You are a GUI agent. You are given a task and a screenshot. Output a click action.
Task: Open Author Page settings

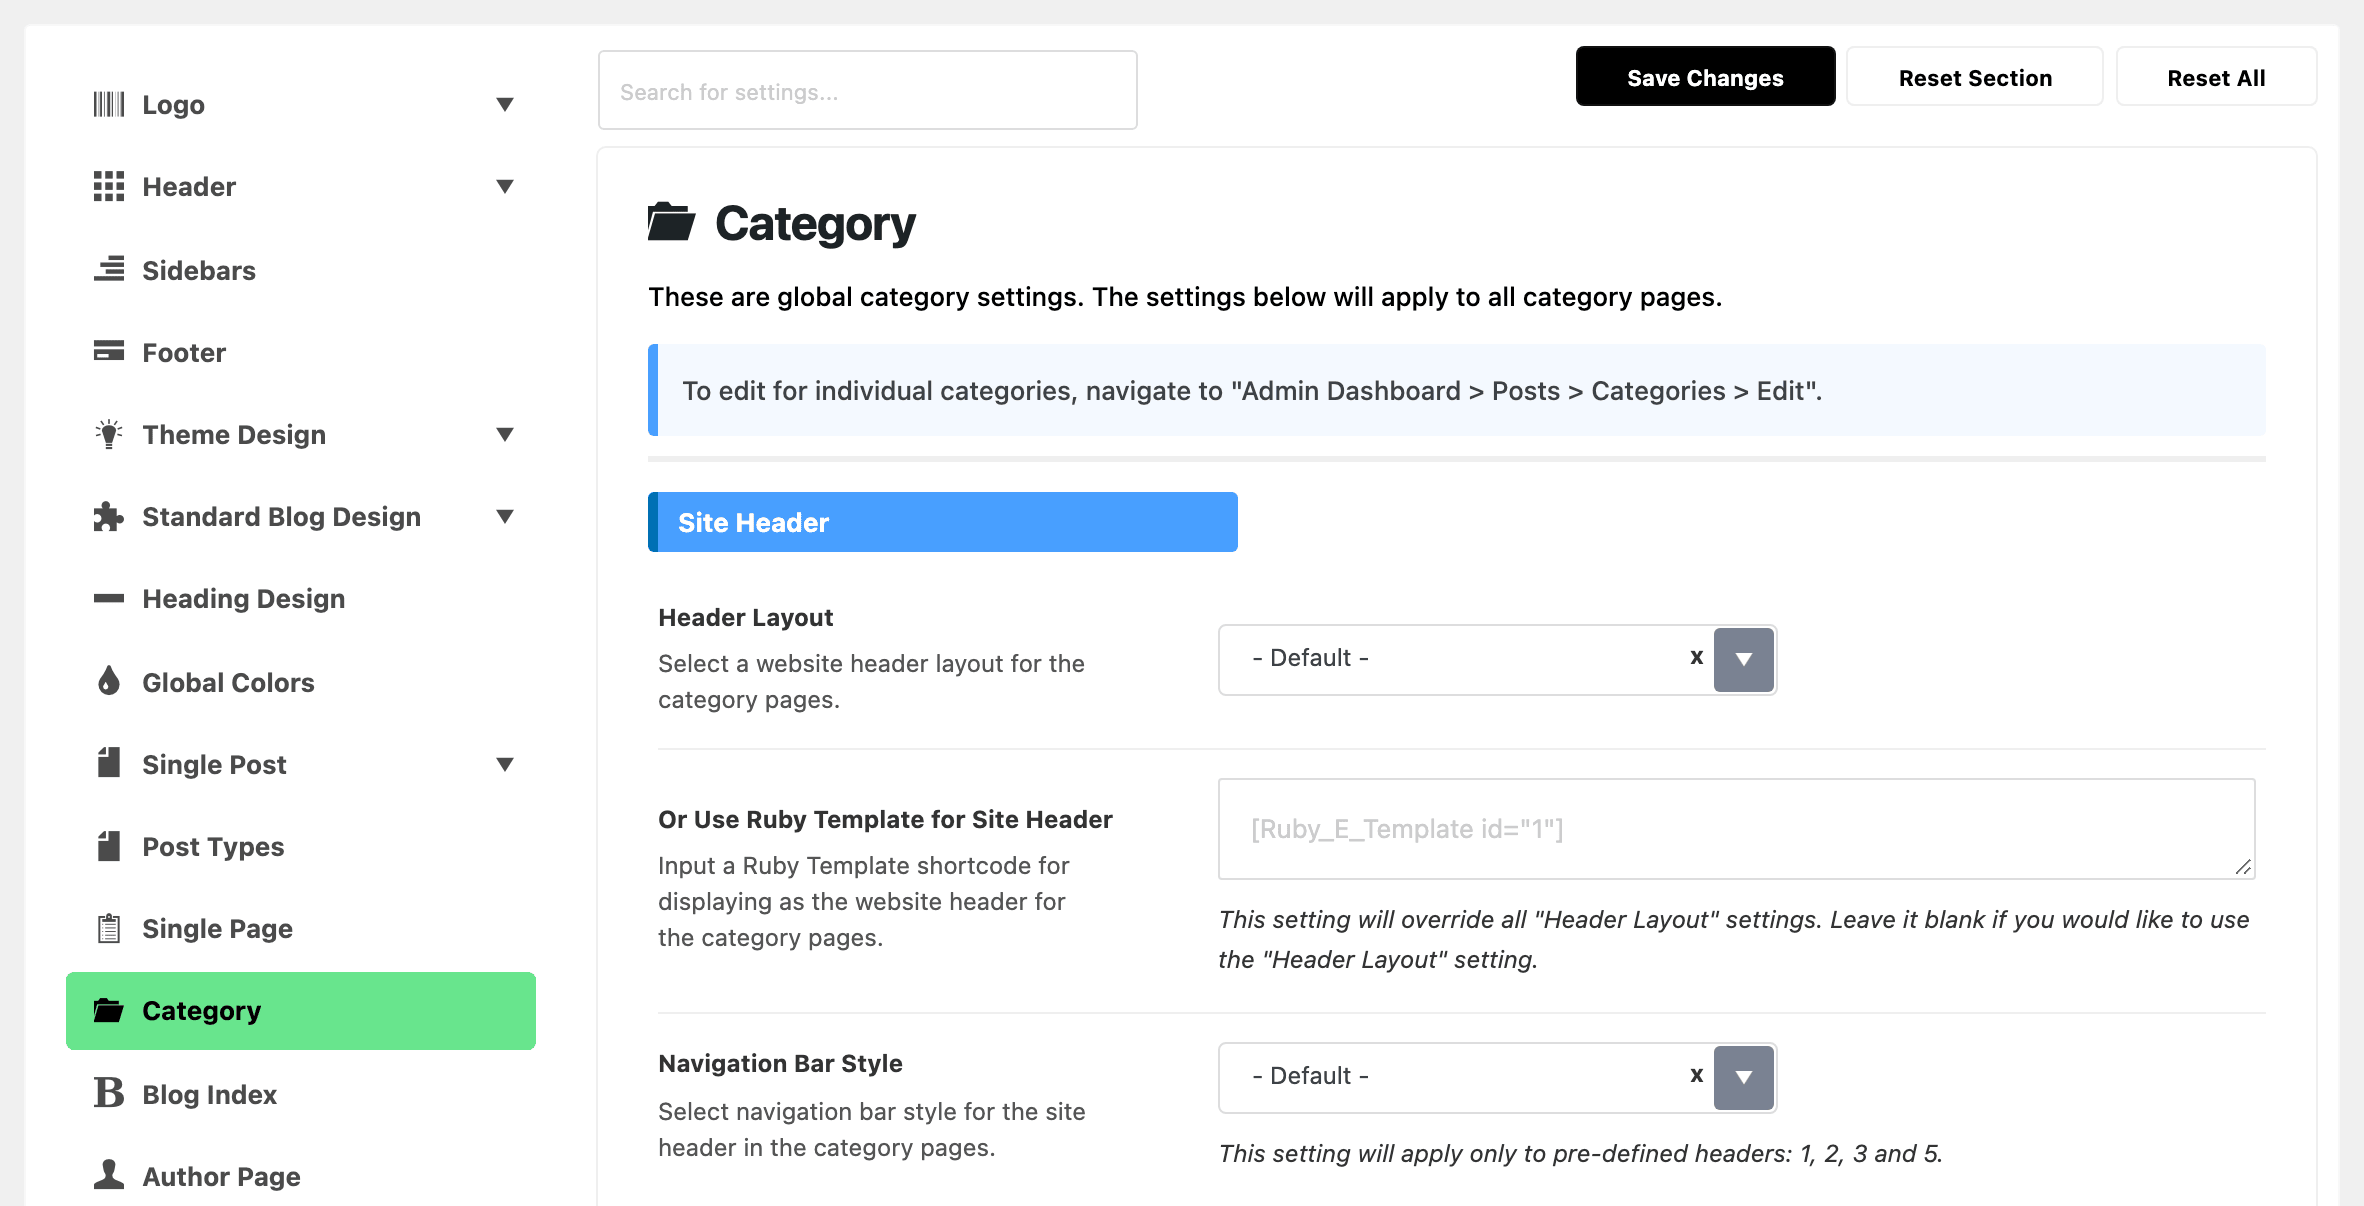click(301, 1176)
